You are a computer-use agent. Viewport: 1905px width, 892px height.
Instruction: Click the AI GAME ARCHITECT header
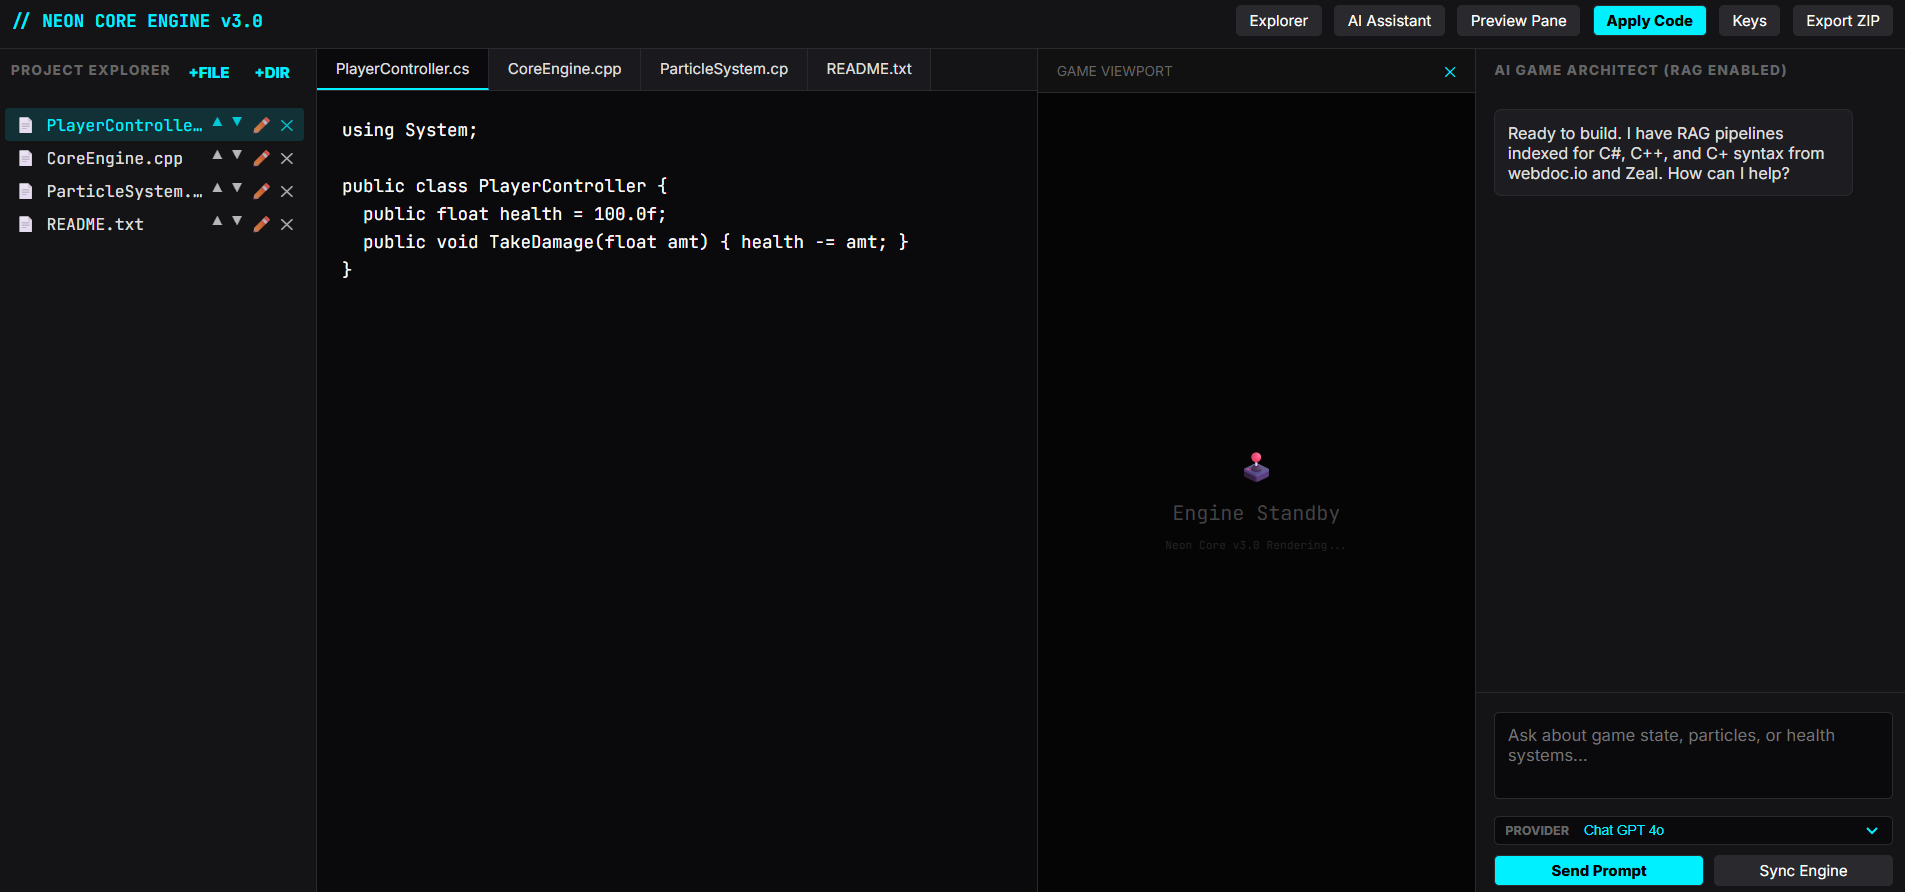(1640, 70)
